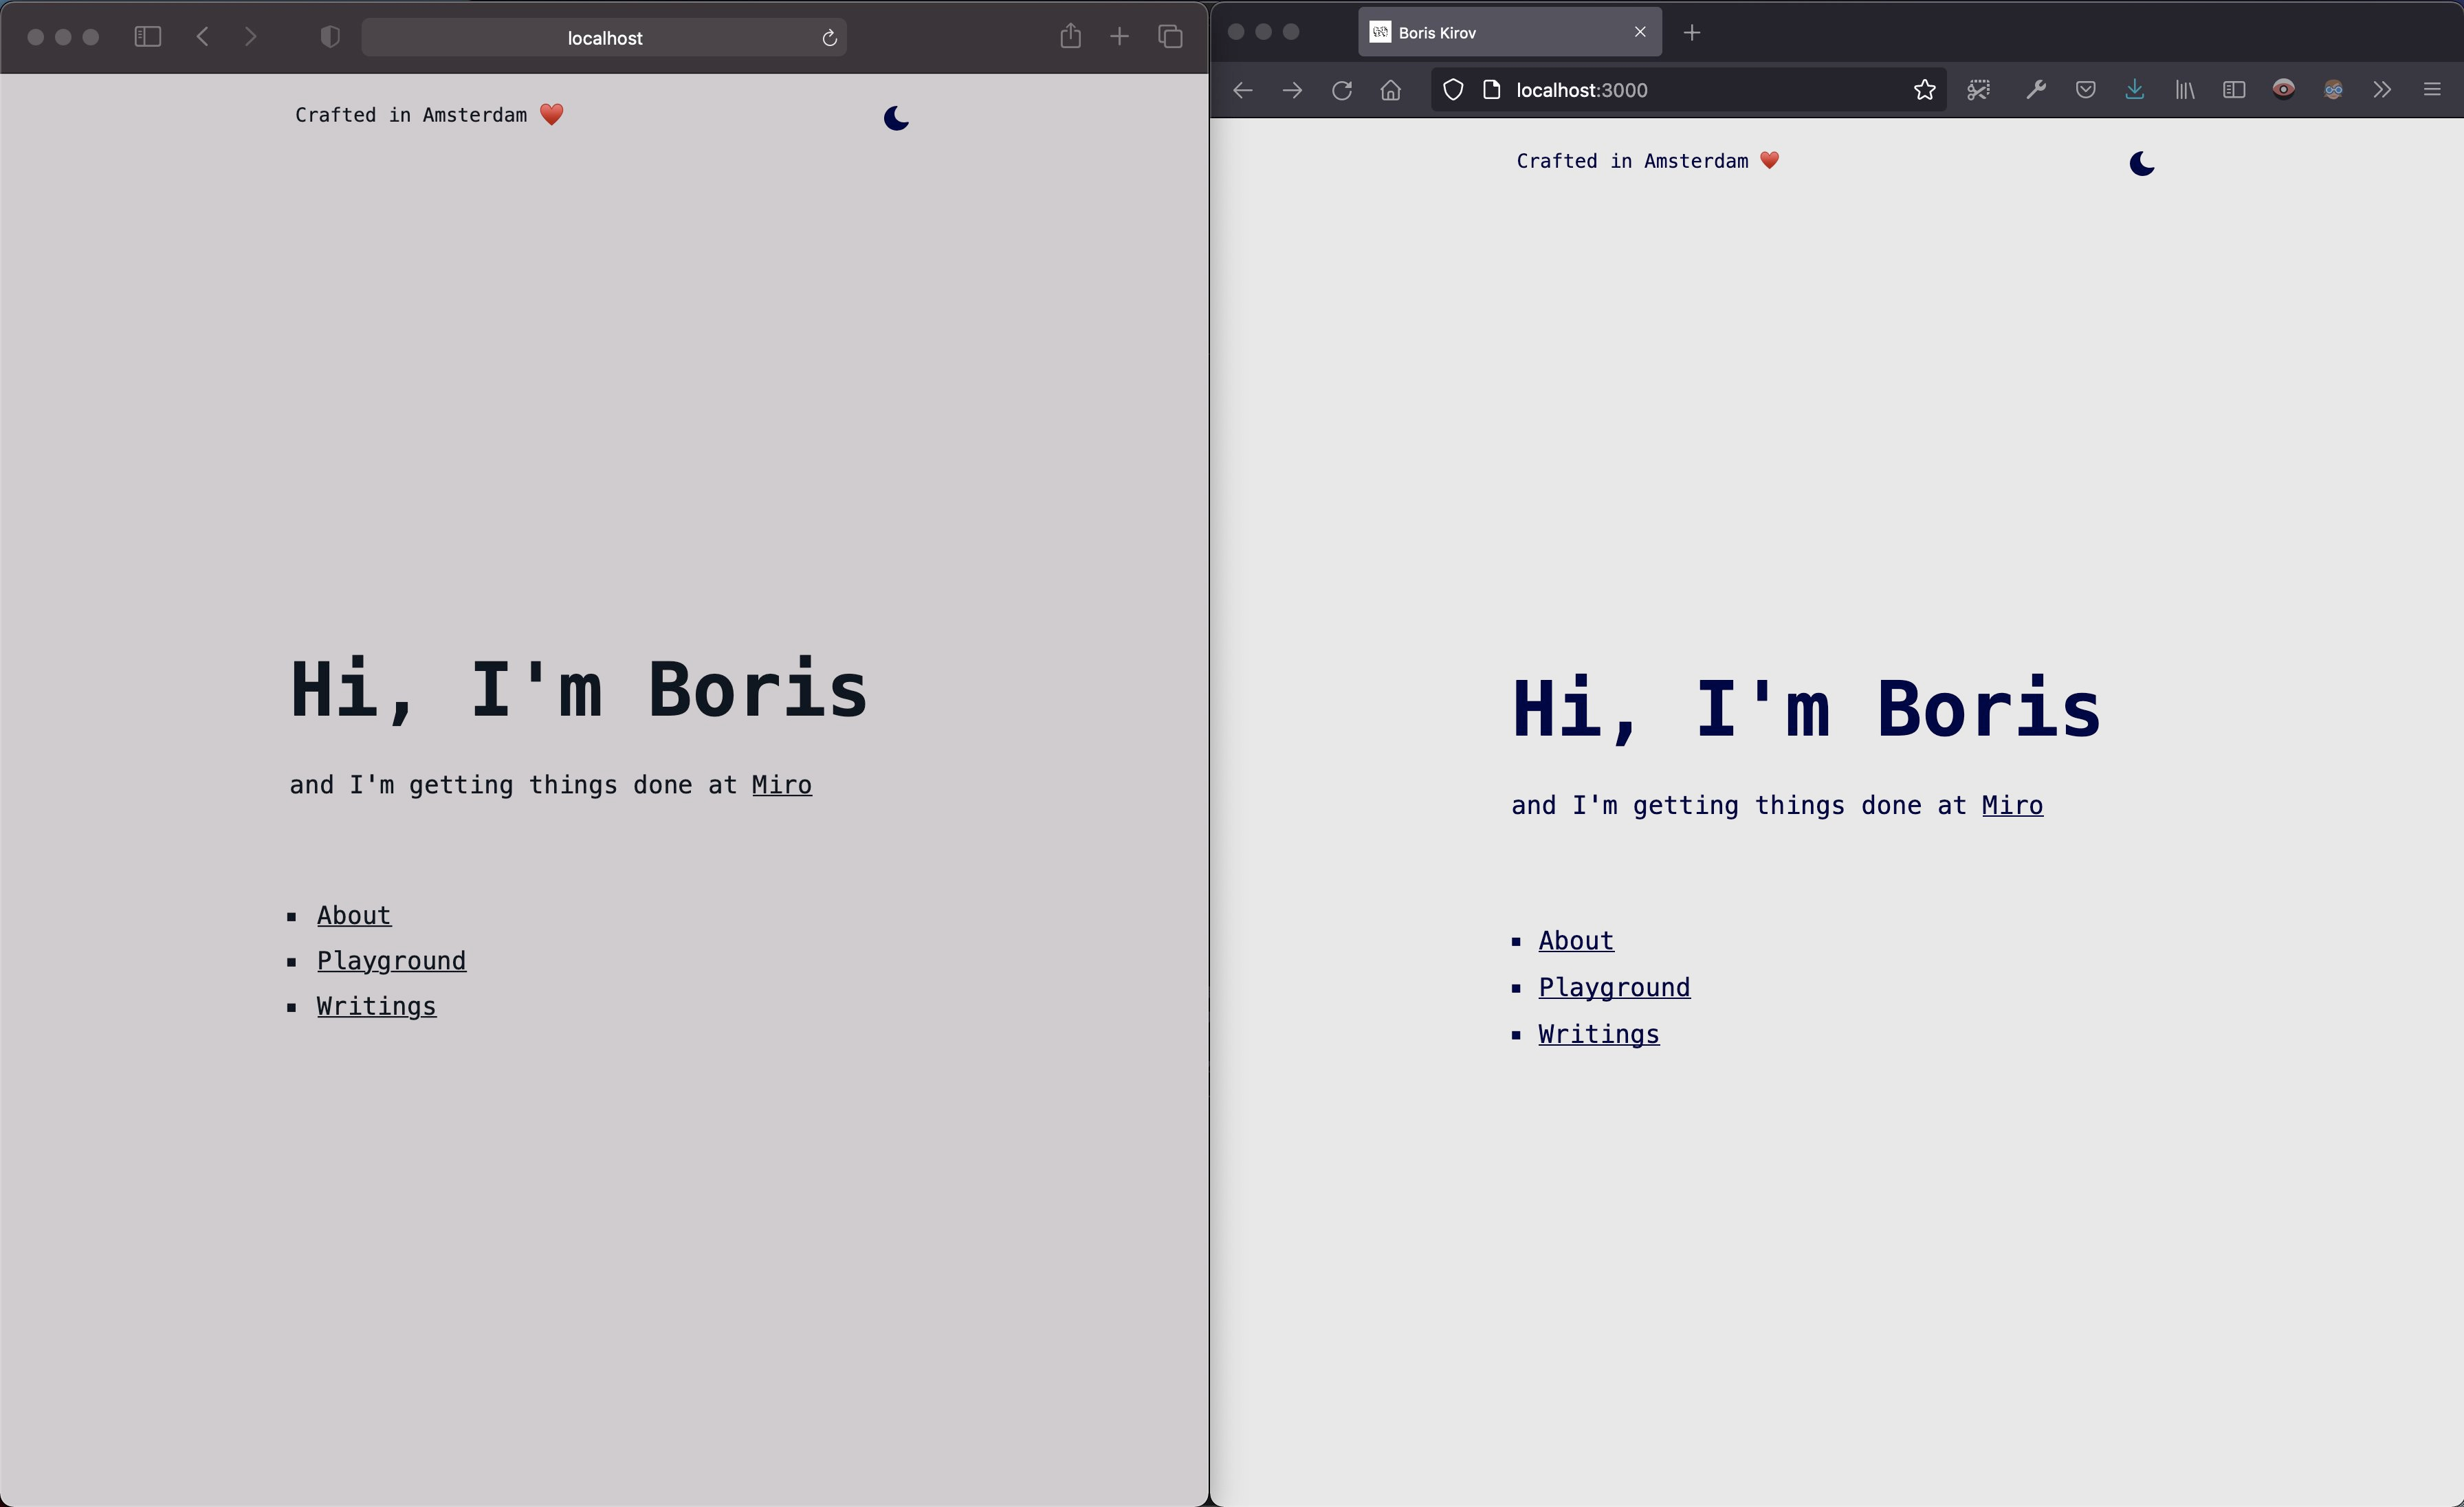Click Safari share icon
The height and width of the screenshot is (1507, 2464).
pos(1070,37)
